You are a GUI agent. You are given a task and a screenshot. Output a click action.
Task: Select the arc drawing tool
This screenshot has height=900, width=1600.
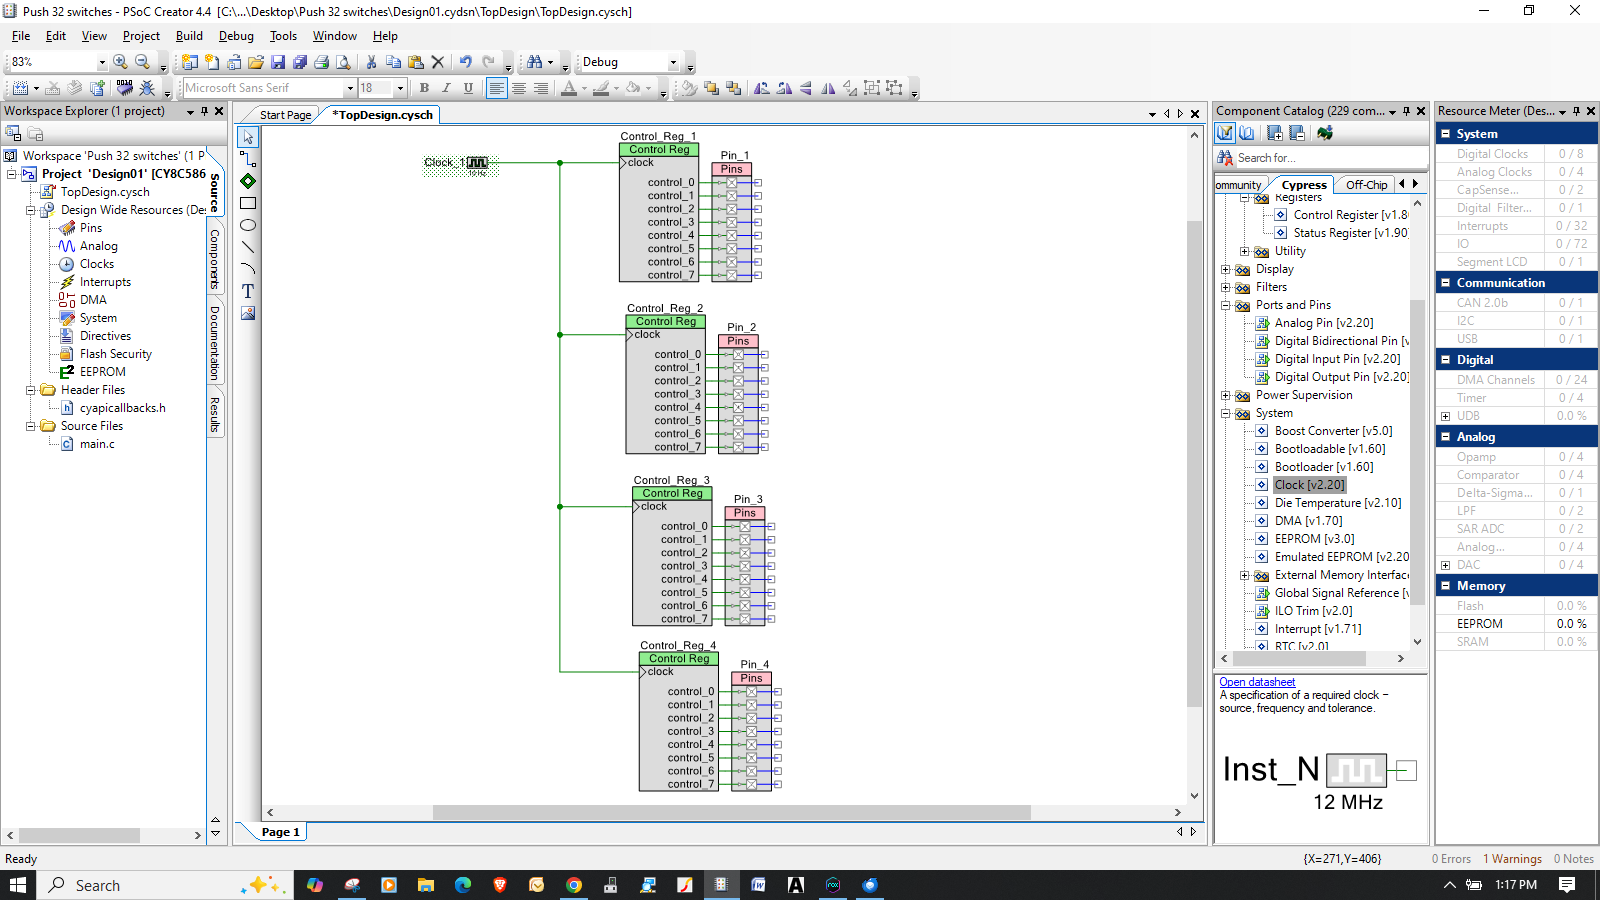click(x=248, y=269)
